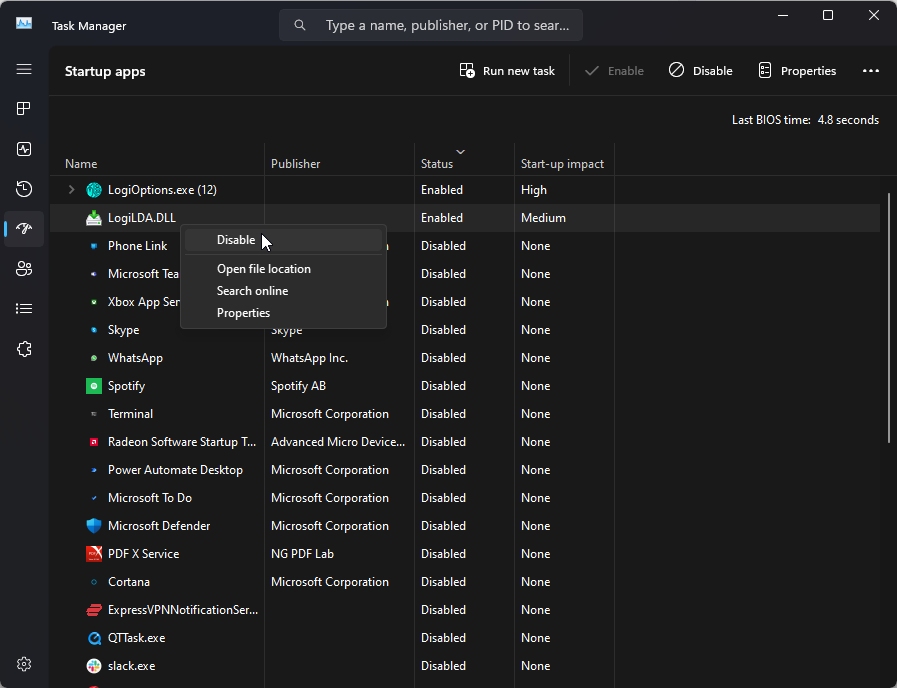The image size is (897, 688).
Task: Open the Details page icon
Action: 24,309
